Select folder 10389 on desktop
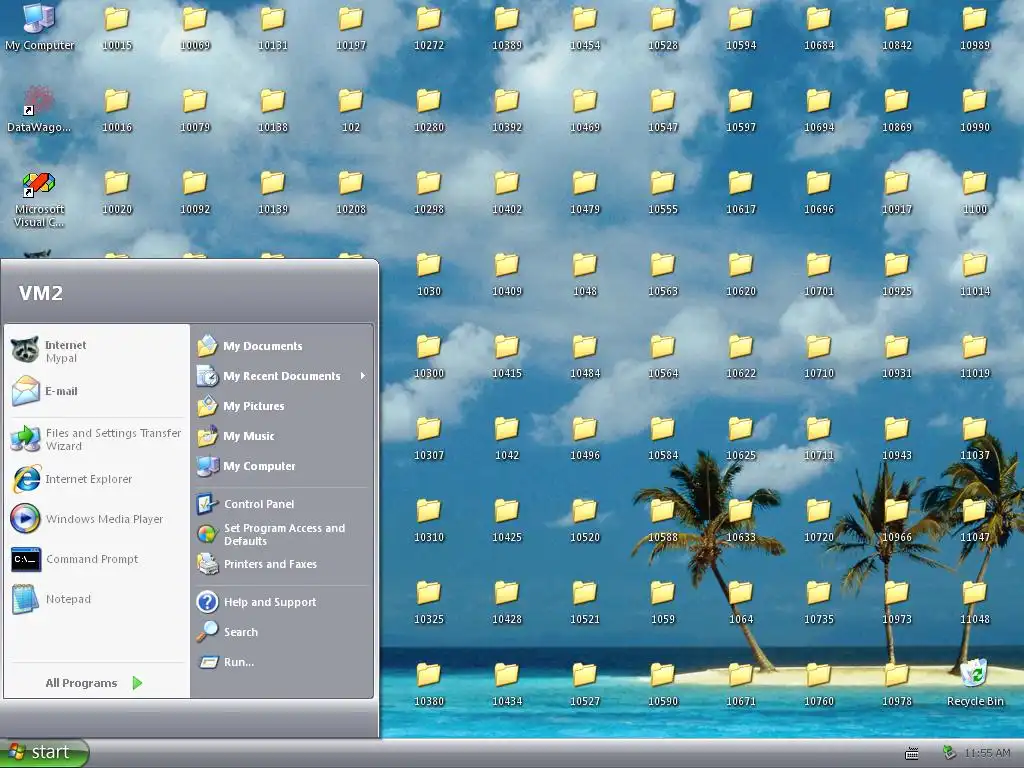 tap(507, 27)
